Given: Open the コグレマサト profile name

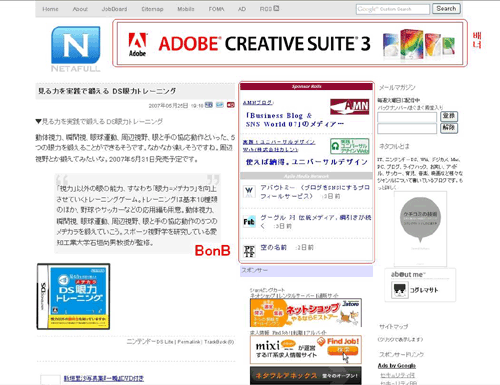Looking at the screenshot, I should 424,290.
